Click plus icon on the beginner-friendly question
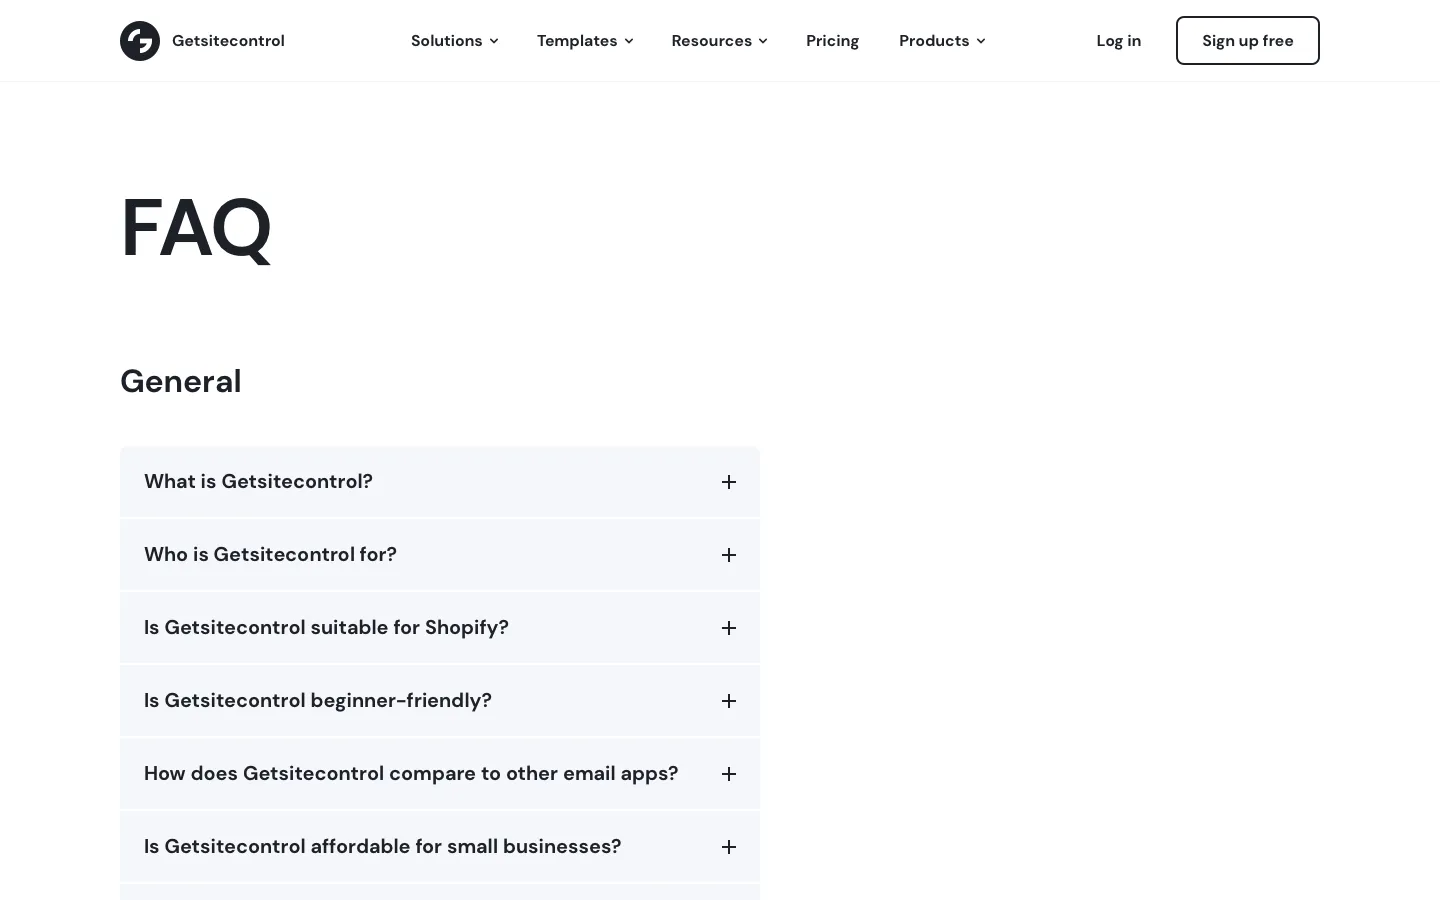Viewport: 1440px width, 900px height. click(729, 701)
